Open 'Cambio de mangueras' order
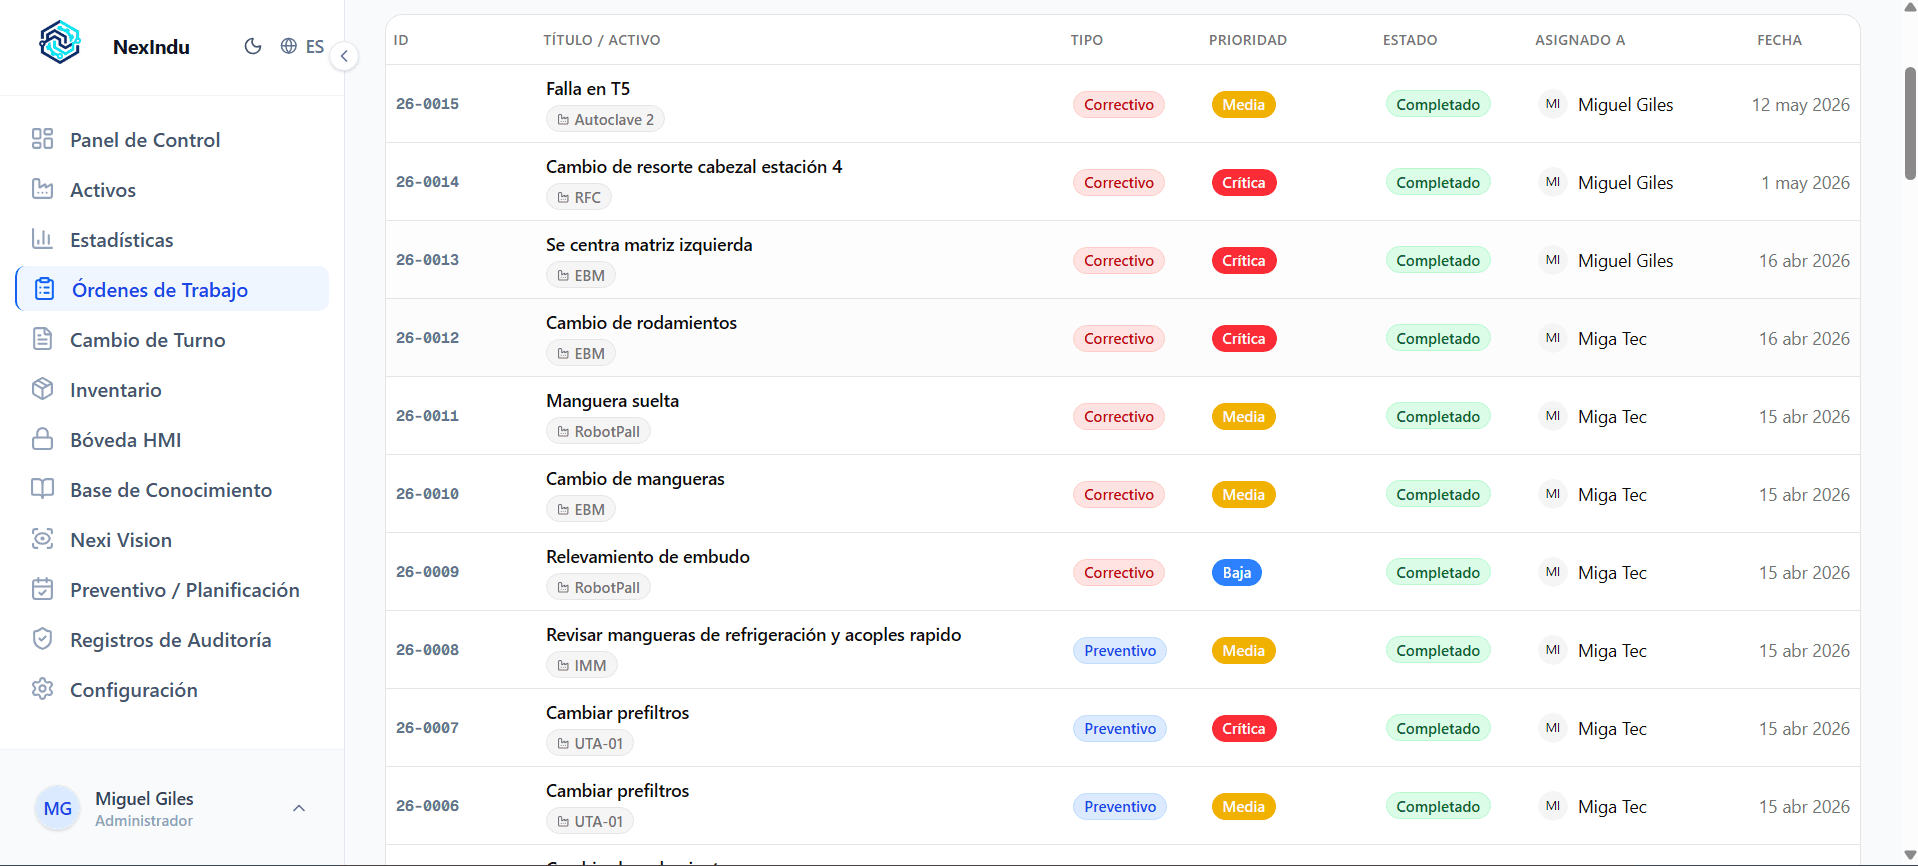 [x=635, y=479]
